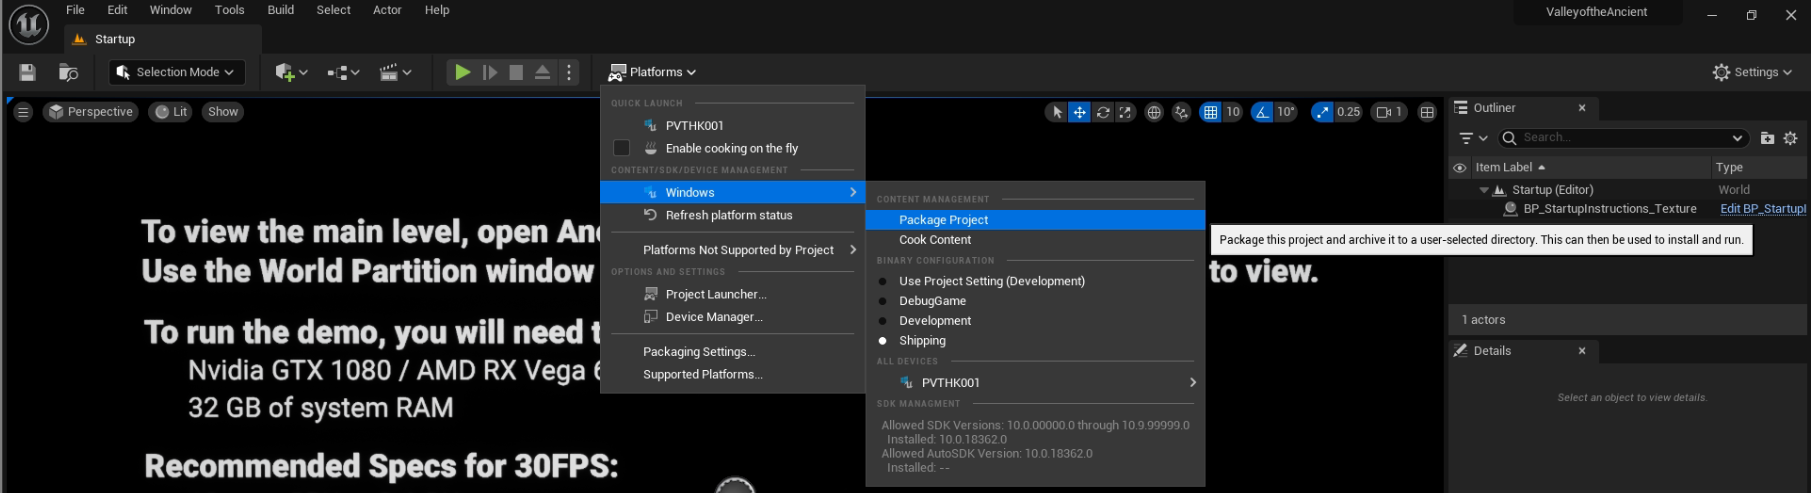Open the File menu
Viewport: 1811px width, 493px height.
pyautogui.click(x=75, y=10)
